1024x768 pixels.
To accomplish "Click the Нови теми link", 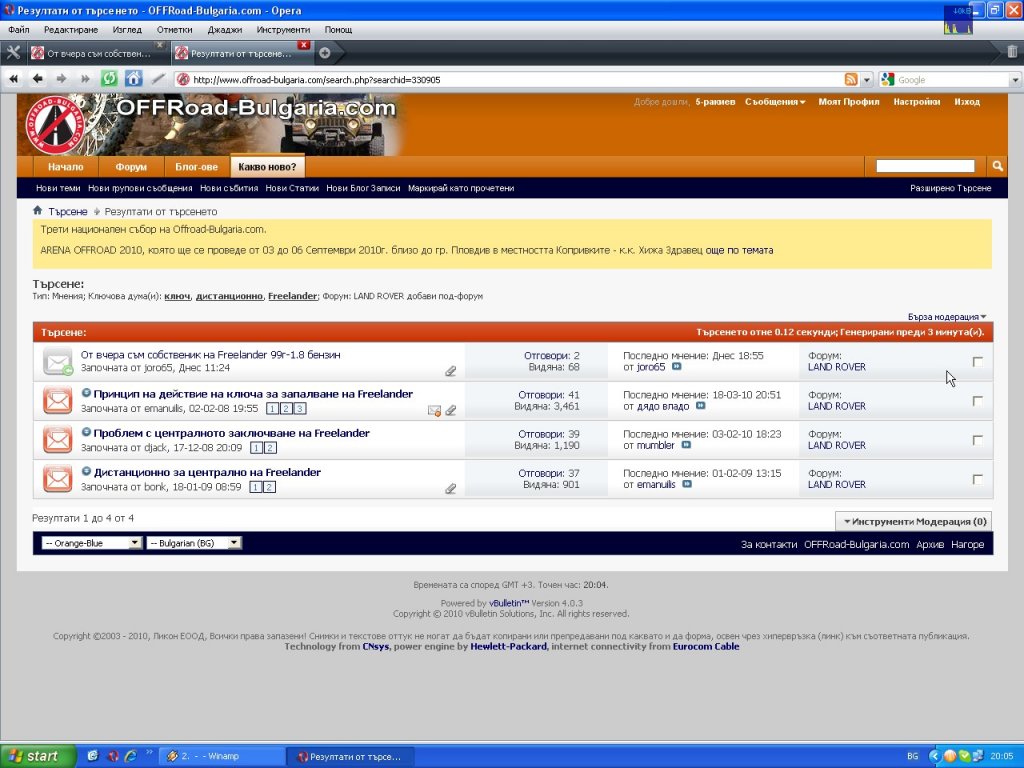I will point(58,188).
